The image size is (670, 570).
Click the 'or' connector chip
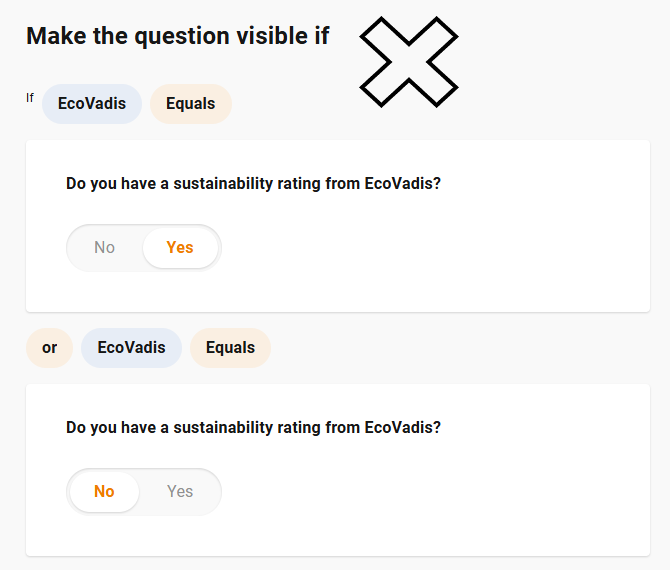point(50,348)
